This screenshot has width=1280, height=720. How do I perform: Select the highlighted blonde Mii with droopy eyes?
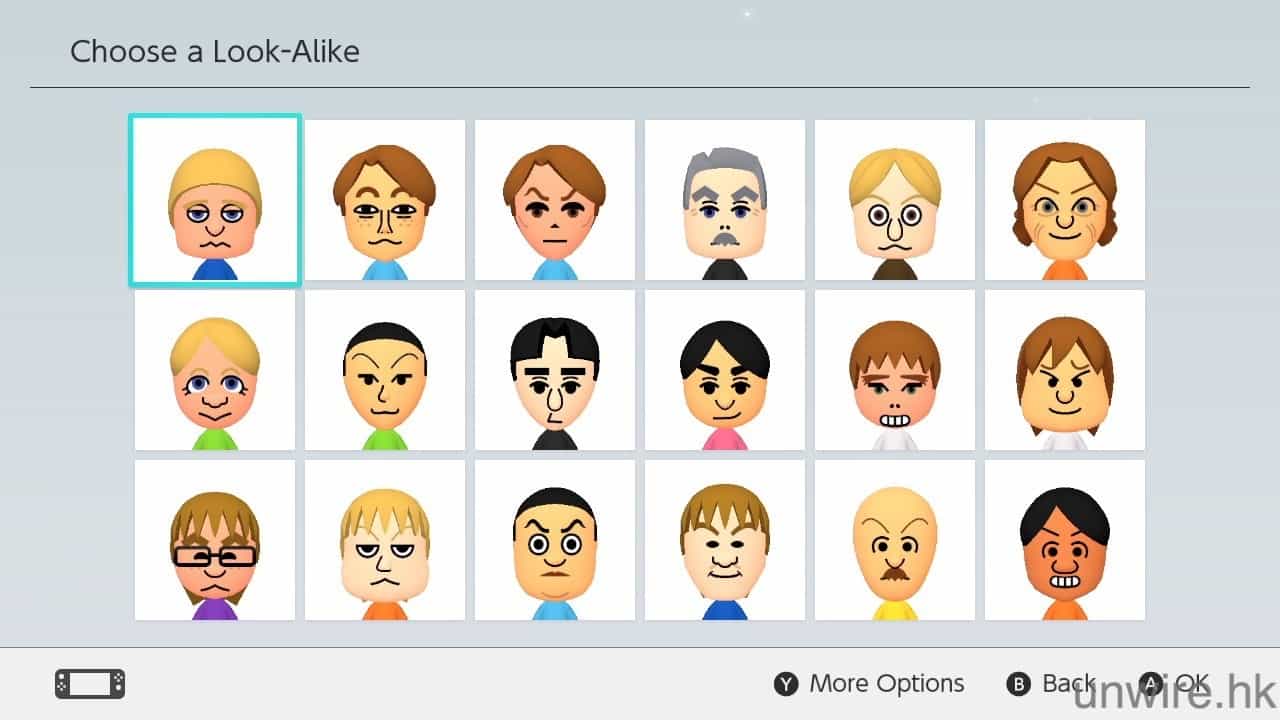[x=215, y=200]
